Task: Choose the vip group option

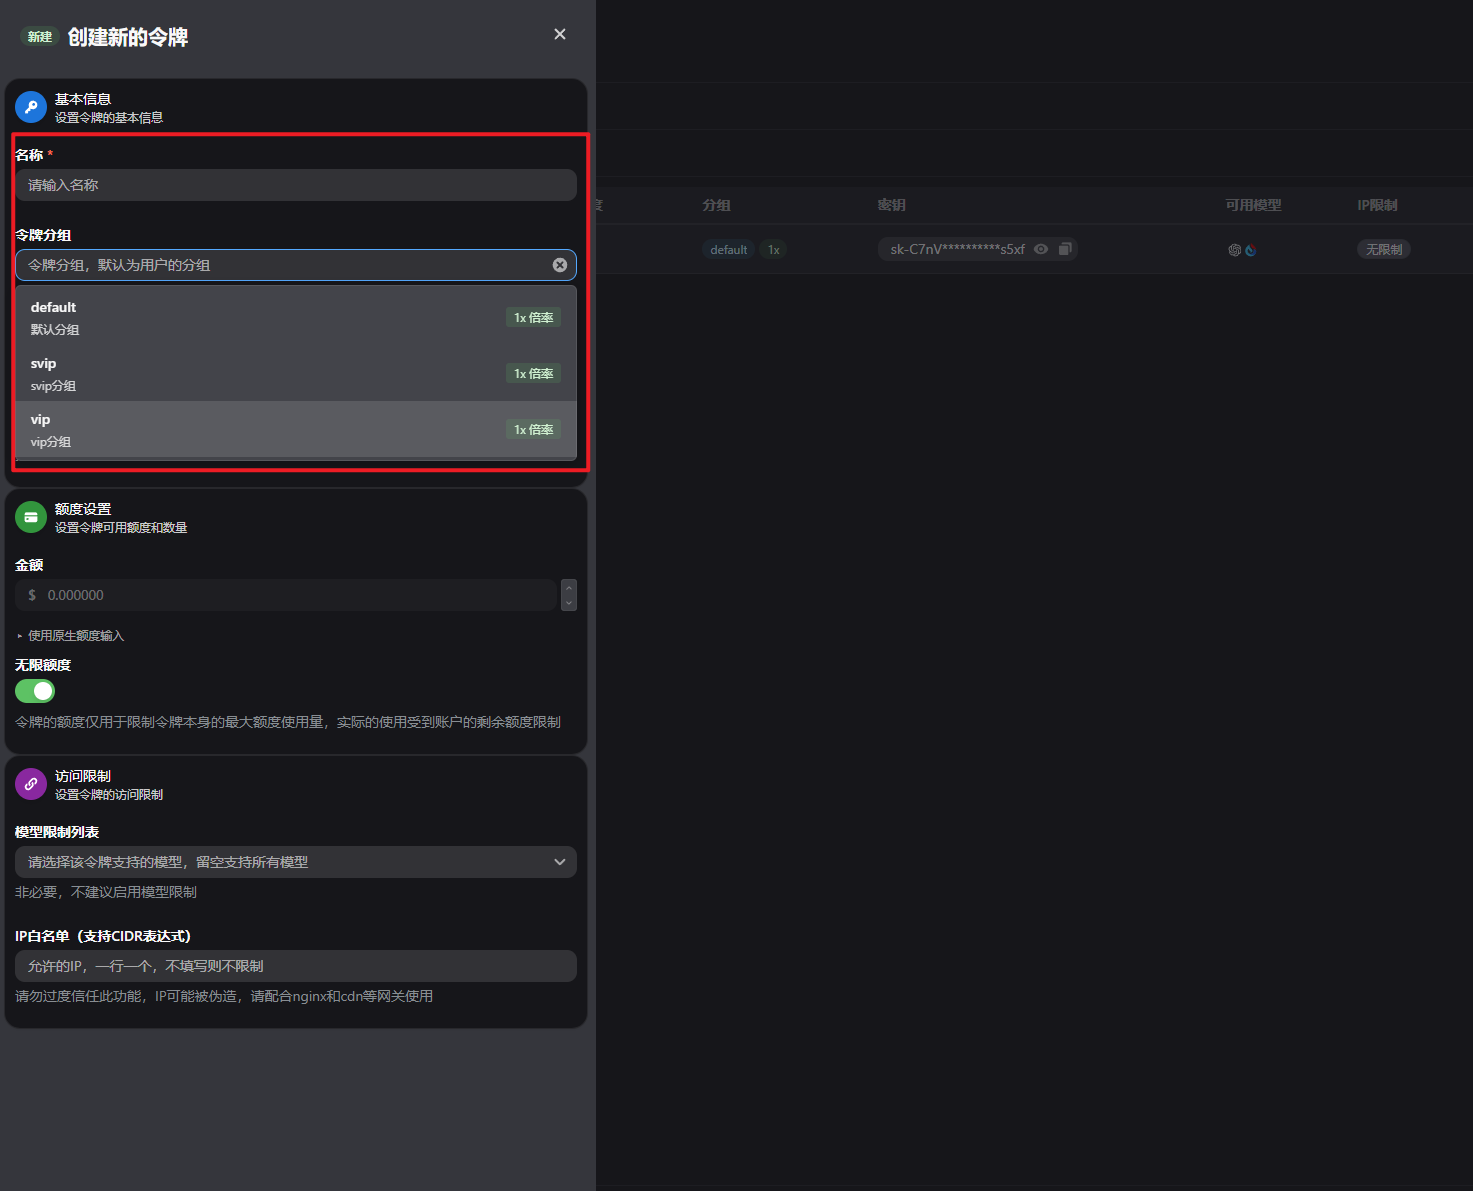Action: 296,430
